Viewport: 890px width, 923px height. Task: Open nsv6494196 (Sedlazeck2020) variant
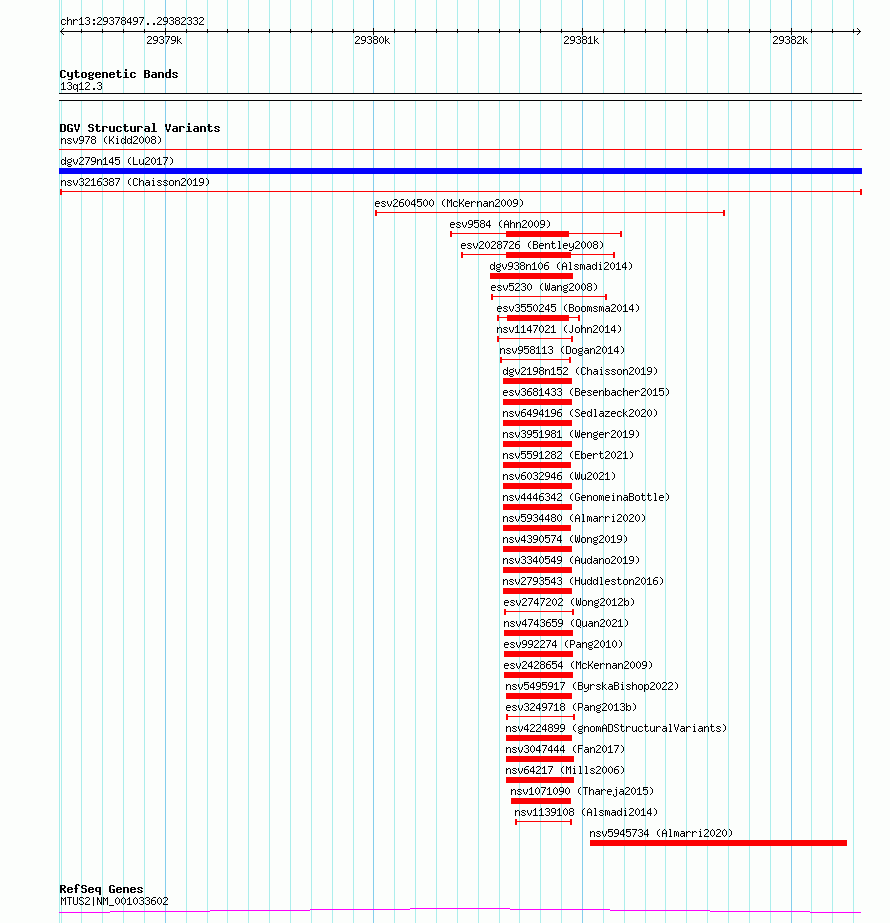coord(580,413)
